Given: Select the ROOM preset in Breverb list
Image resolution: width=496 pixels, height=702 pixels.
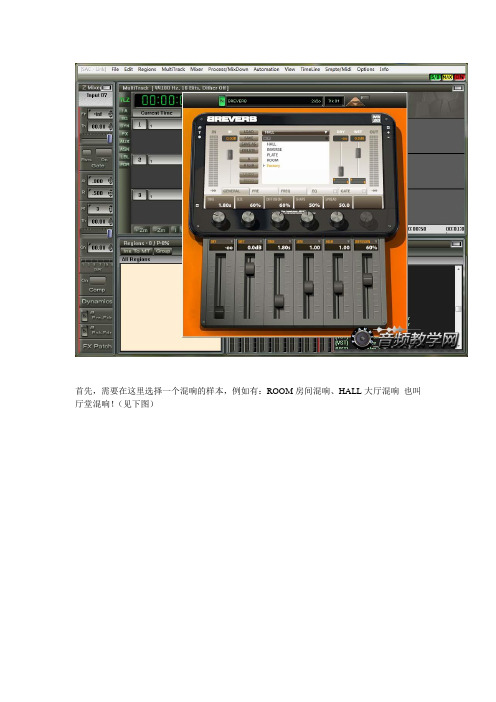Looking at the screenshot, I should 272,160.
